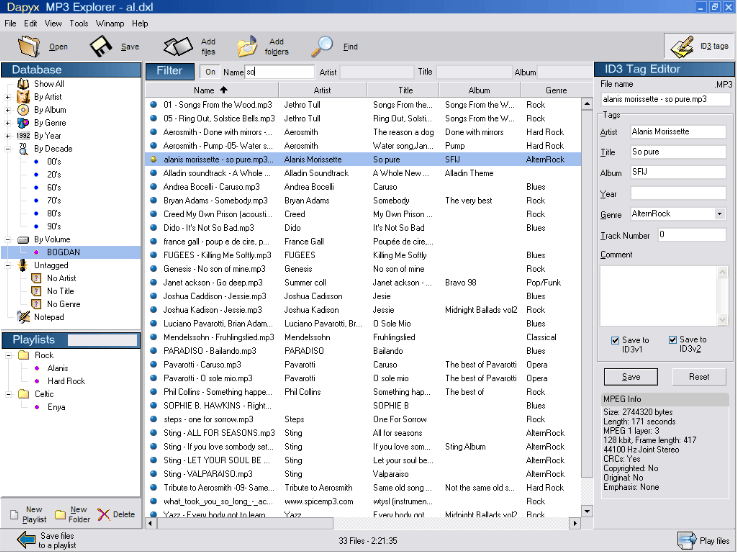The image size is (737, 552).
Task: Collapse the By Decade tree node
Action: pyautogui.click(x=8, y=148)
